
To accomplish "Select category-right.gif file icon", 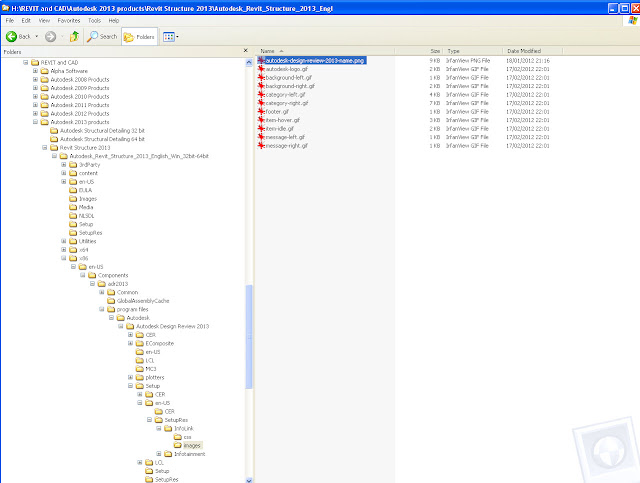I will (x=261, y=103).
